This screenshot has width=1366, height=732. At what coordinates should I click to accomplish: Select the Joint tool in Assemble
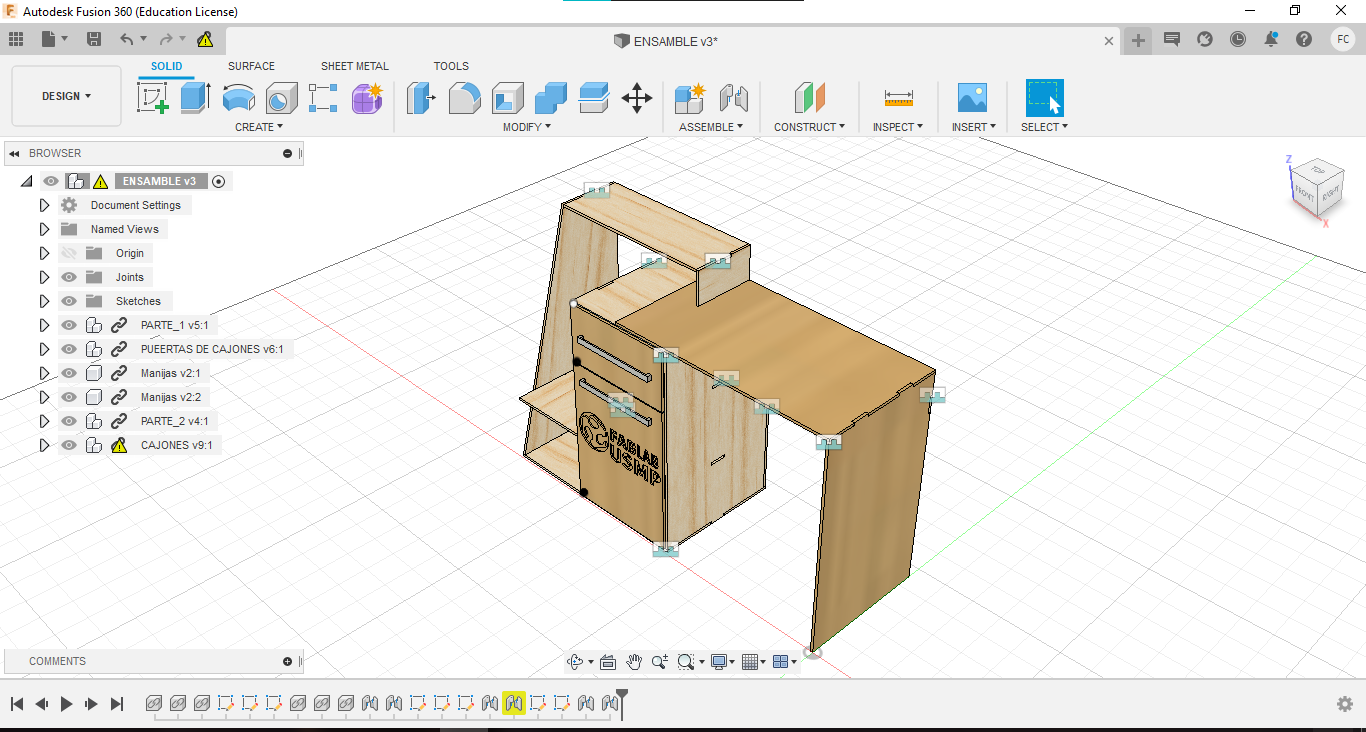tap(734, 97)
